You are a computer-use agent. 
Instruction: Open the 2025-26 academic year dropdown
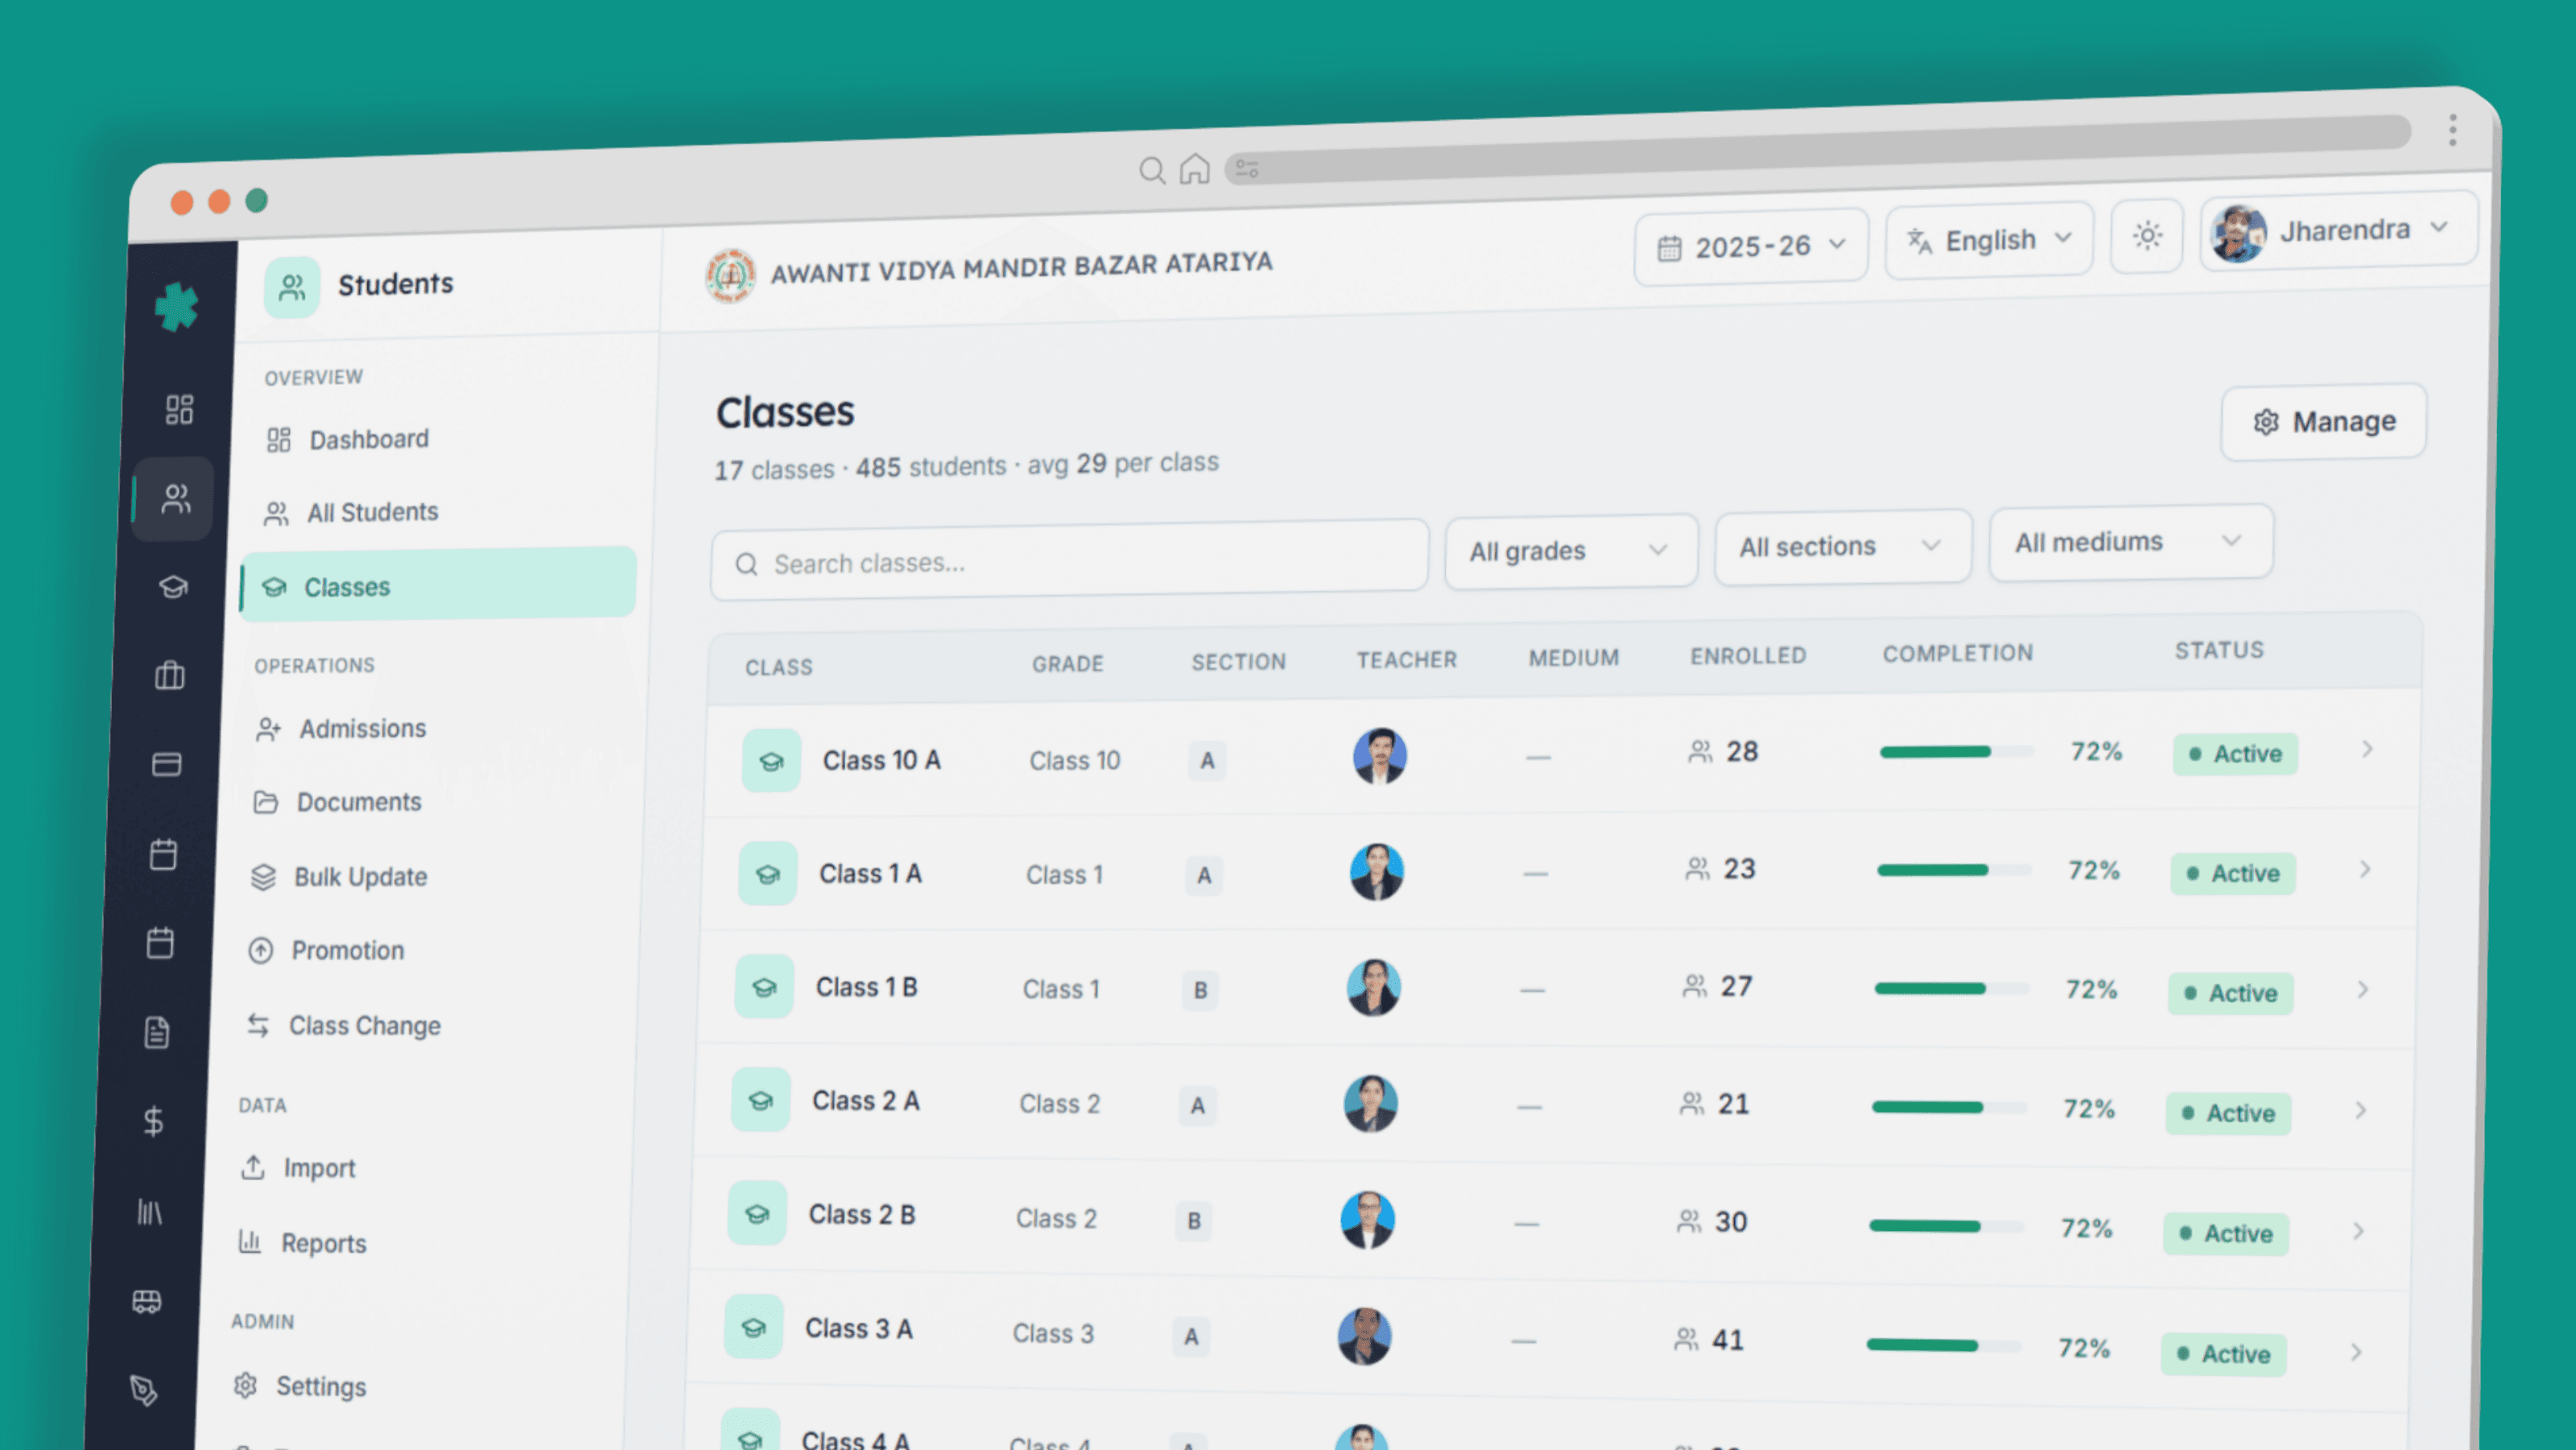1751,246
